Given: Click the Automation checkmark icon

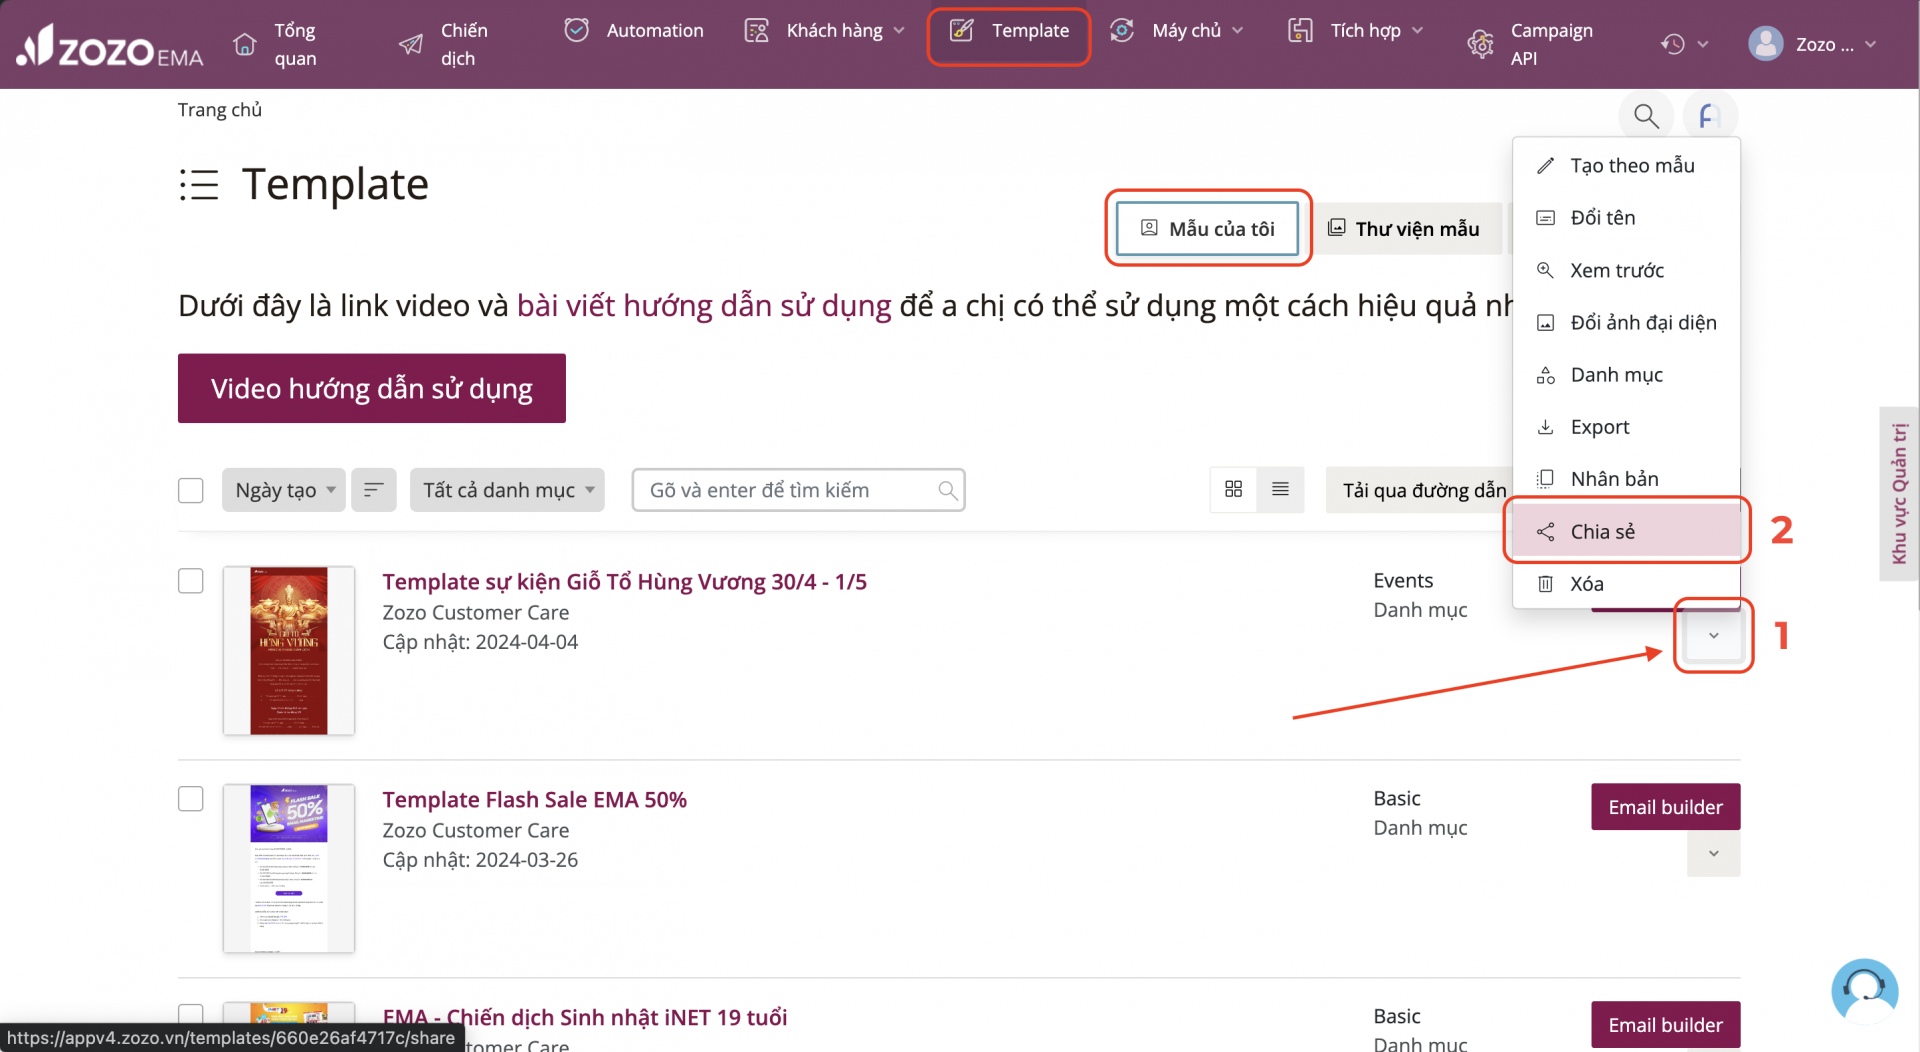Looking at the screenshot, I should click(576, 30).
